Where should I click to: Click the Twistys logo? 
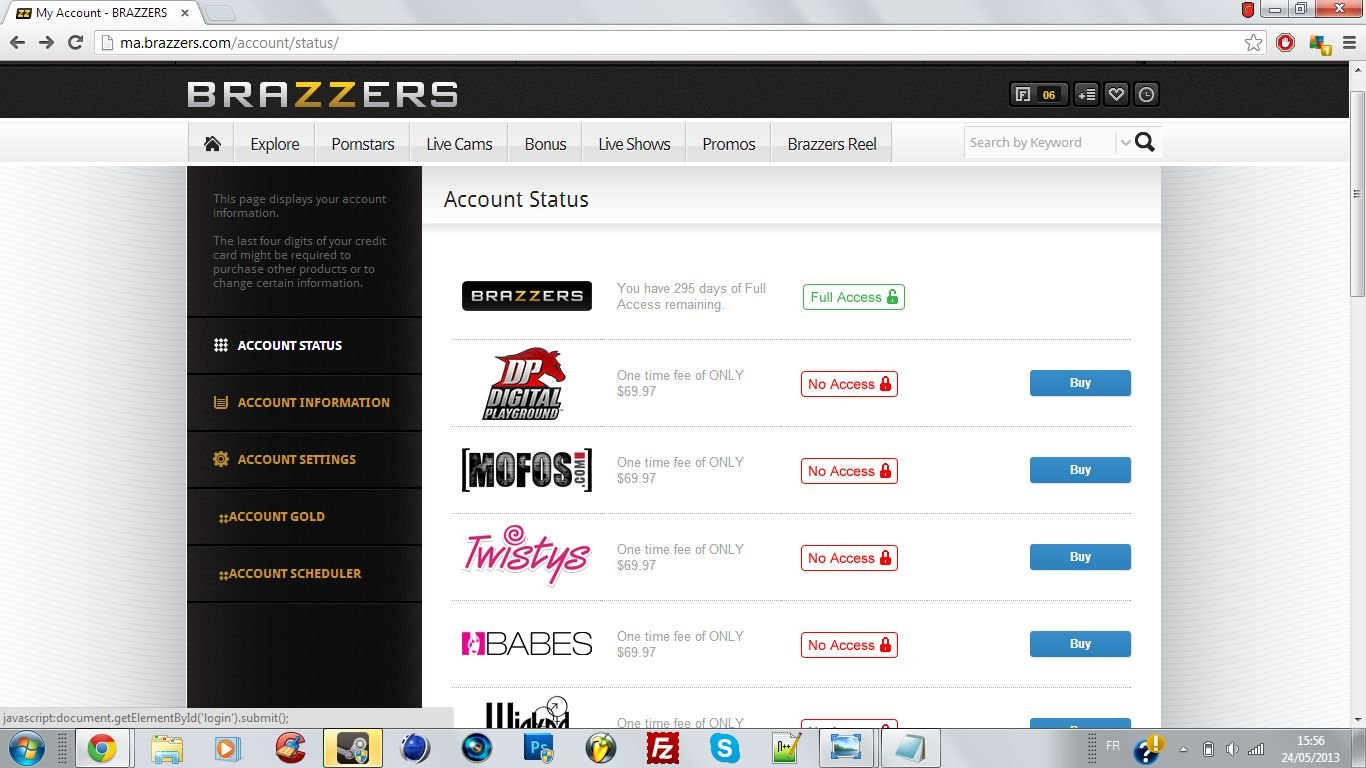(527, 555)
